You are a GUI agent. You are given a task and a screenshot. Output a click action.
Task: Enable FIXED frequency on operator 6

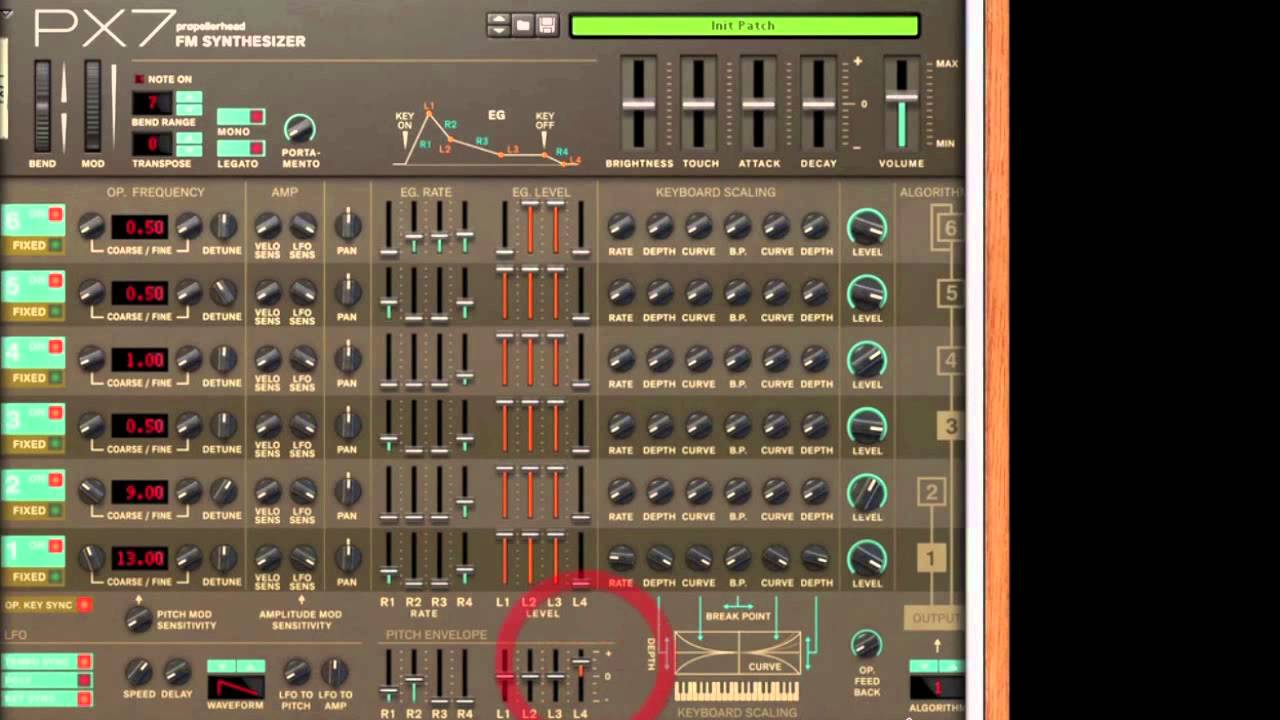33,245
